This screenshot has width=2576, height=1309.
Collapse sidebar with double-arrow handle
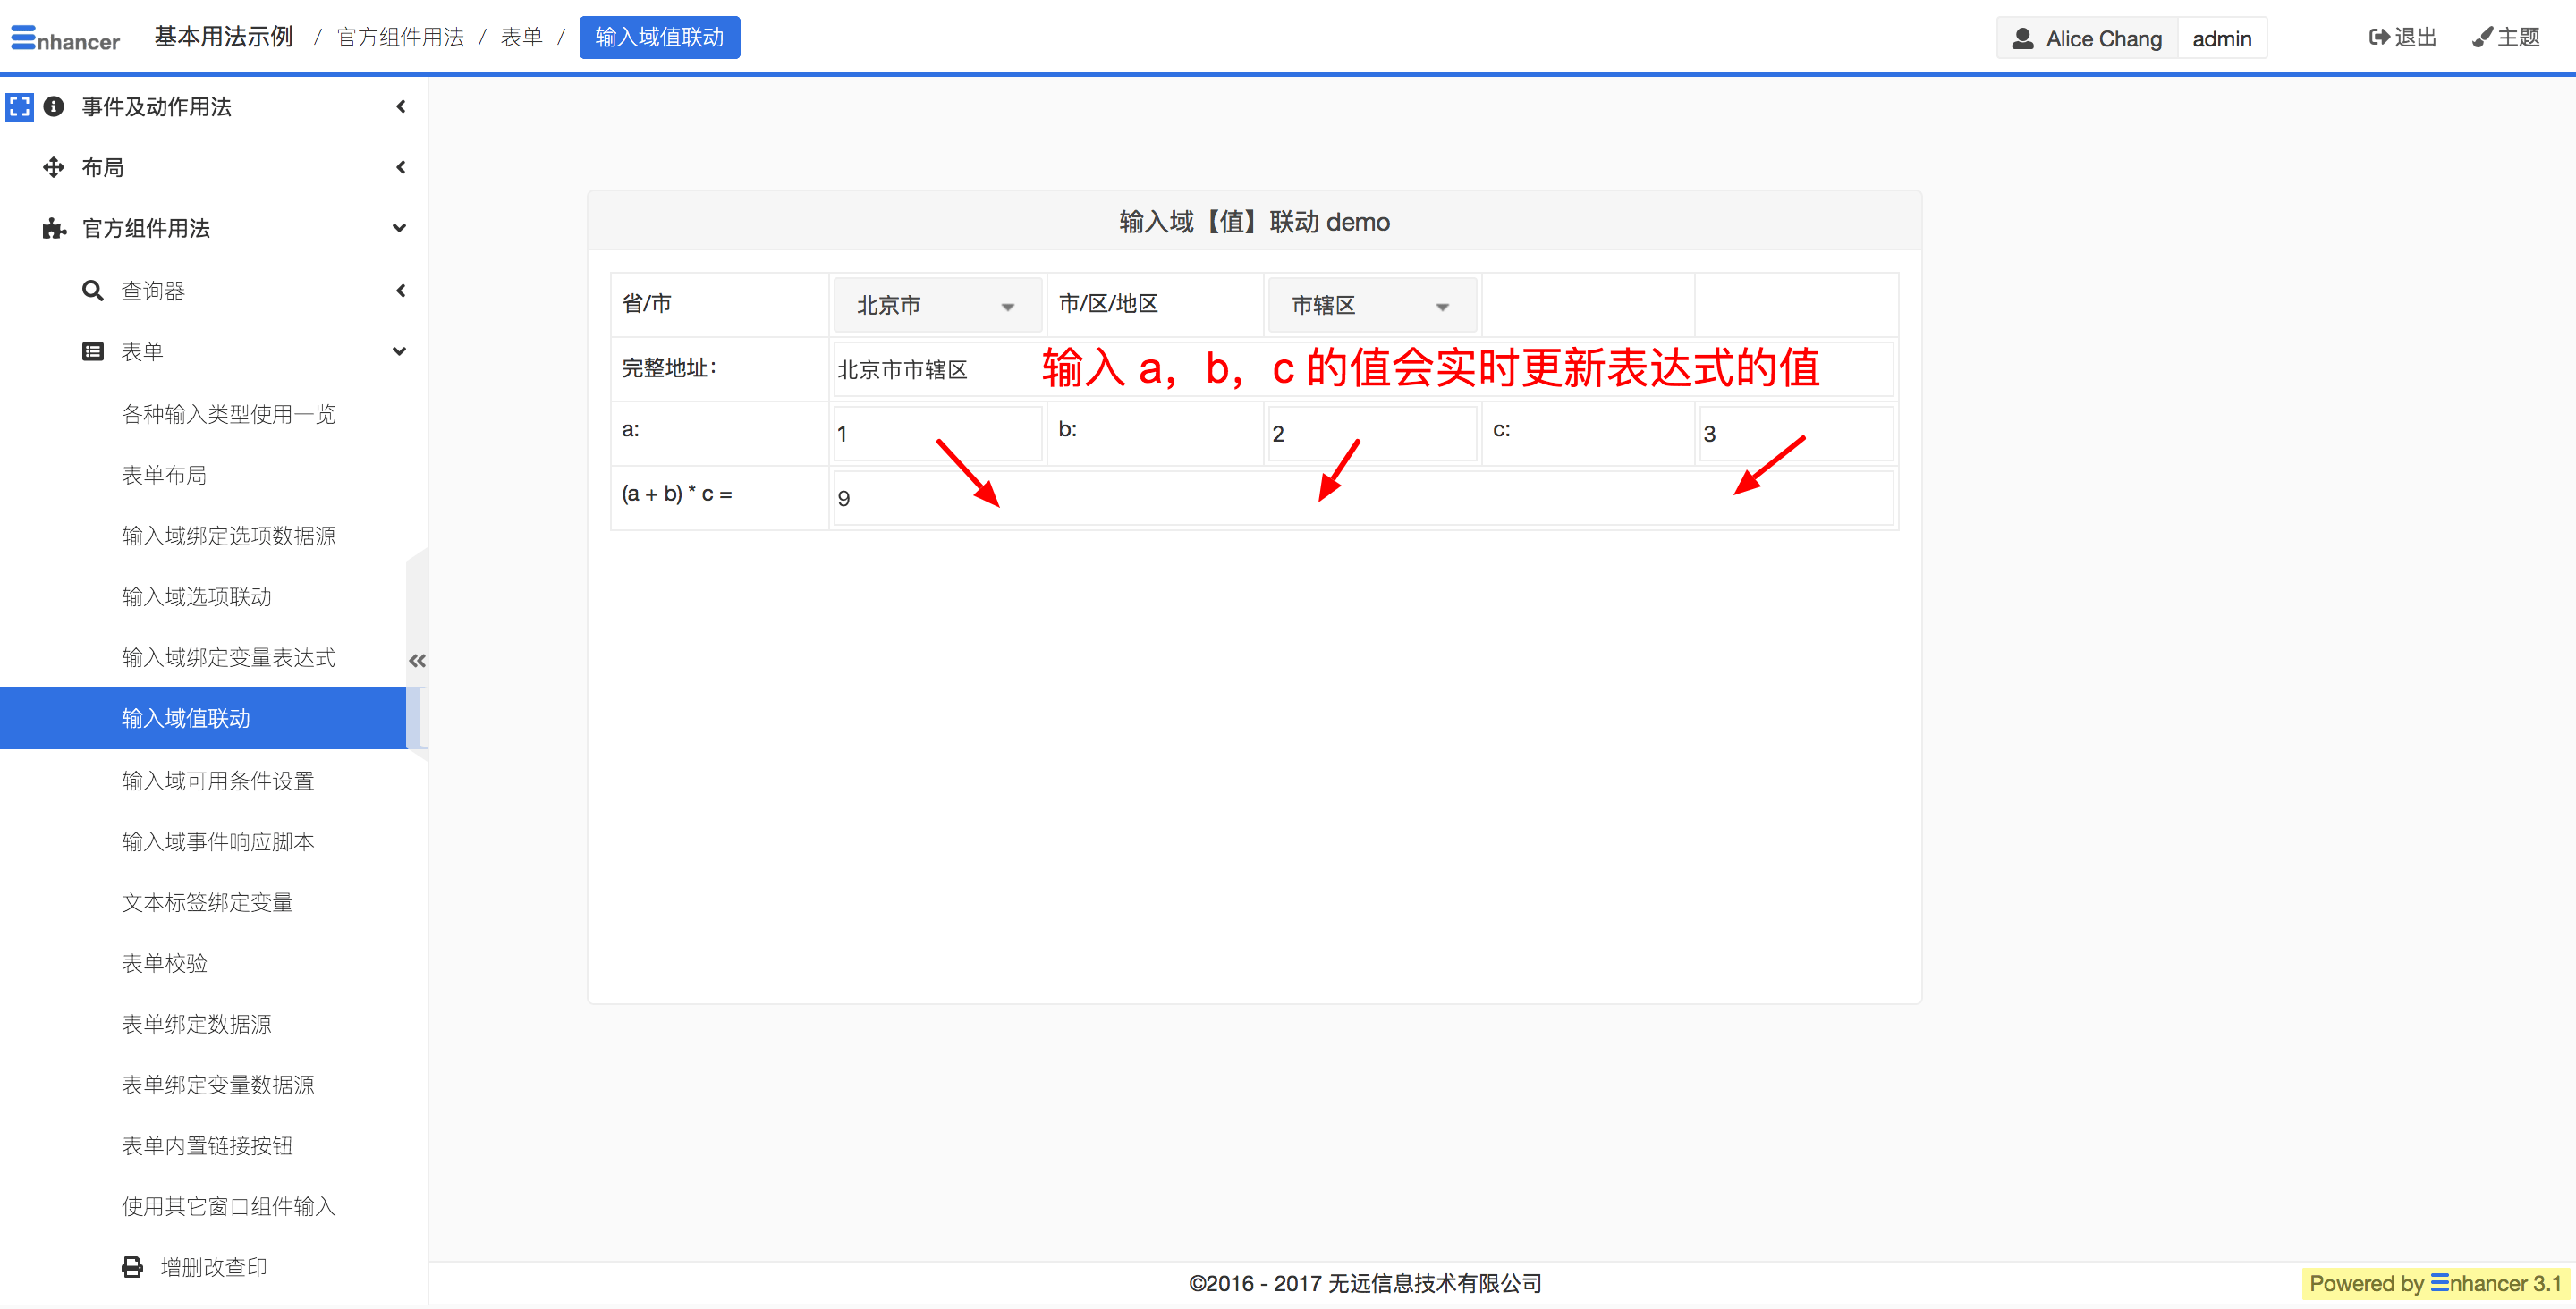tap(417, 660)
